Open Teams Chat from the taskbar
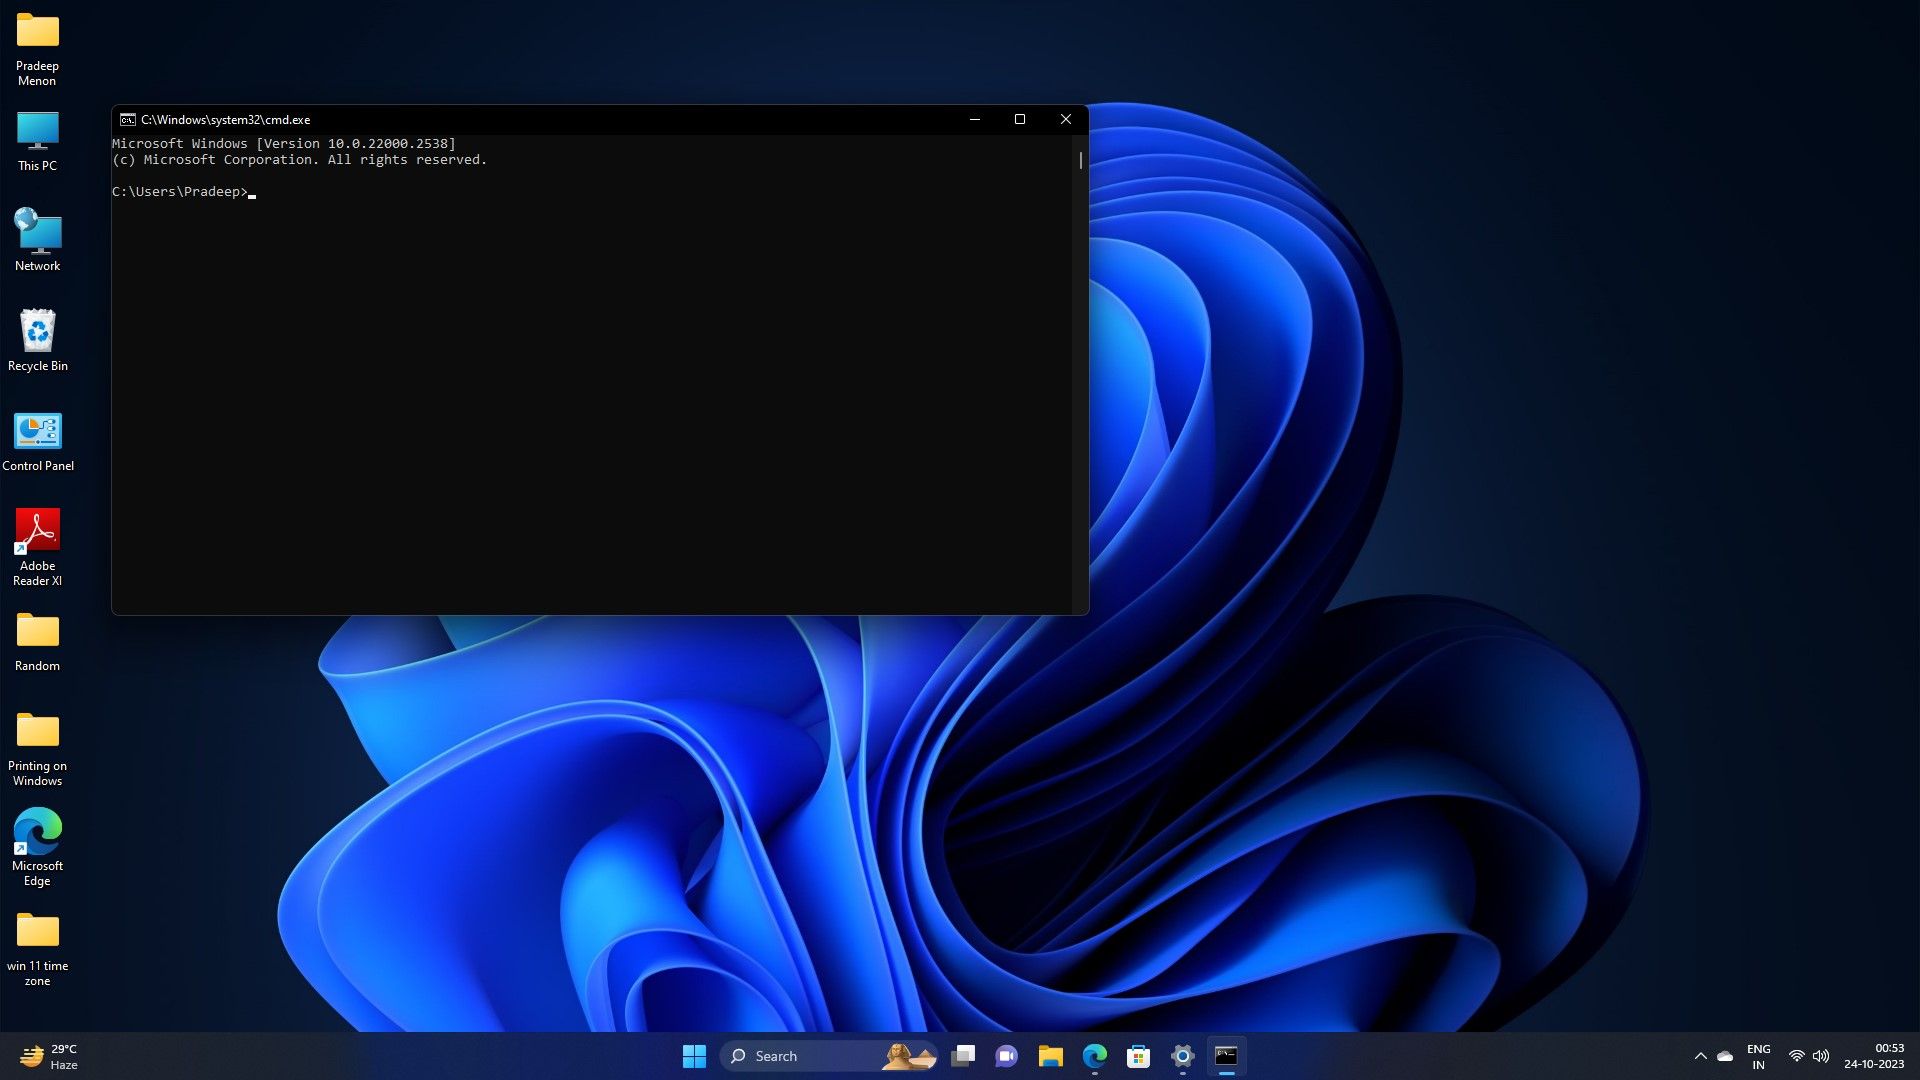 (1006, 1056)
